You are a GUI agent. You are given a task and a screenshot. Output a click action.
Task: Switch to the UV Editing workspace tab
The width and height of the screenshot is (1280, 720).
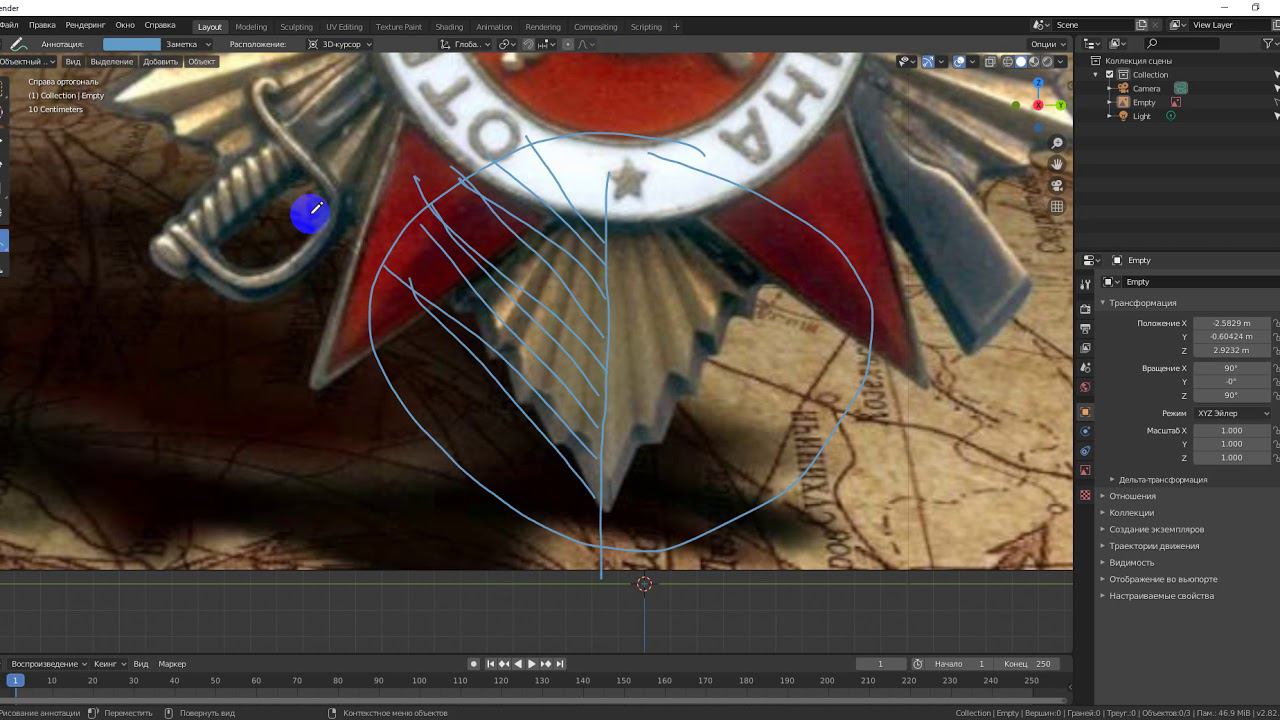(x=344, y=27)
